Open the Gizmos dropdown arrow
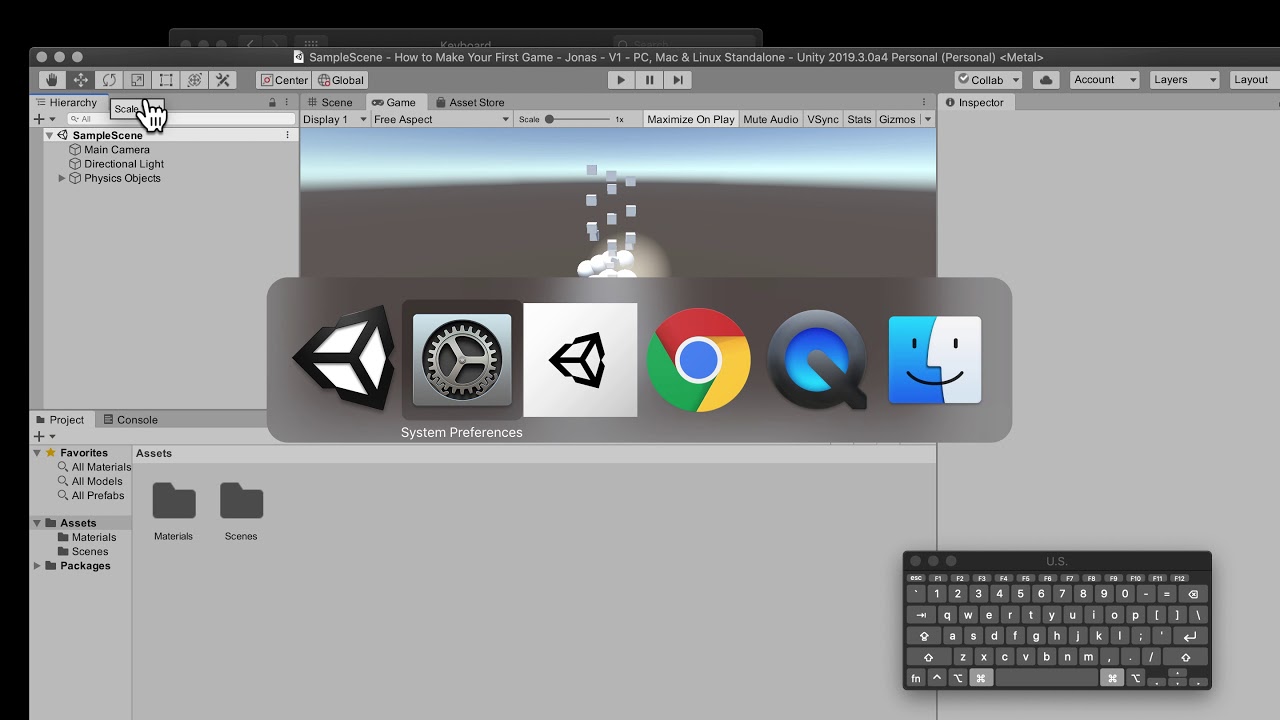The height and width of the screenshot is (720, 1280). click(927, 119)
